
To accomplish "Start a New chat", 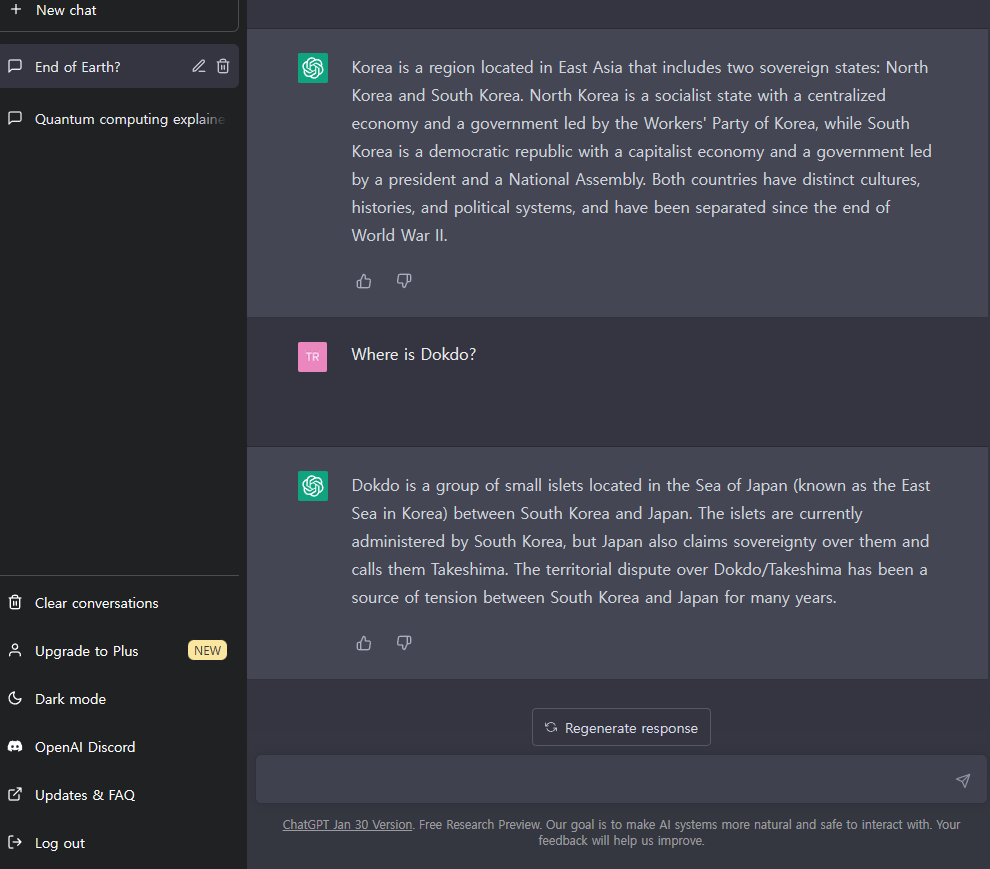I will point(119,11).
